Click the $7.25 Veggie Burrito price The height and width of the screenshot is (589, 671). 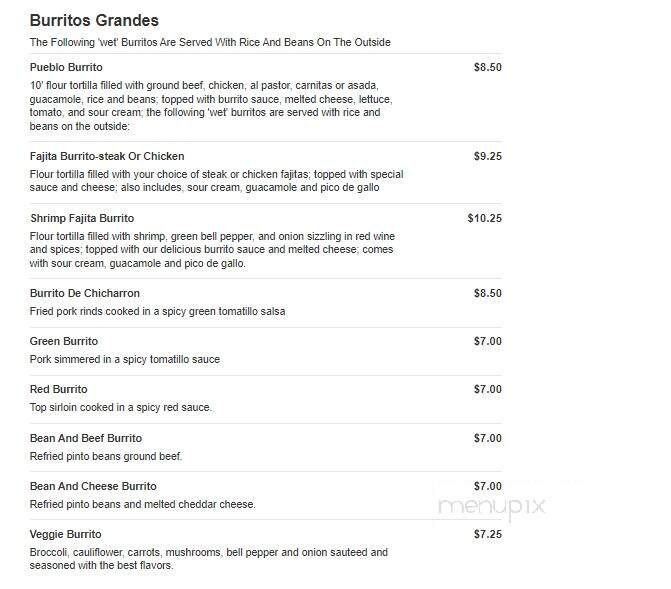pyautogui.click(x=487, y=534)
